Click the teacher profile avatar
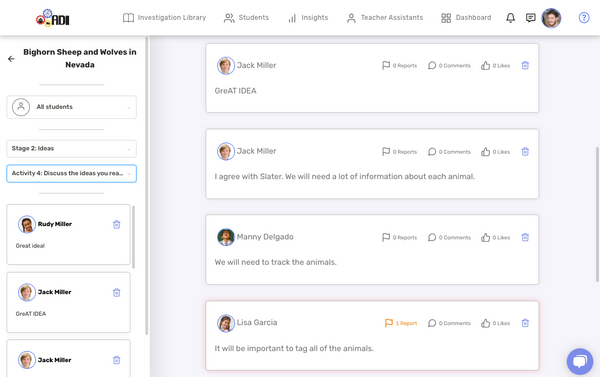Viewport: 600px width, 377px height. point(551,18)
